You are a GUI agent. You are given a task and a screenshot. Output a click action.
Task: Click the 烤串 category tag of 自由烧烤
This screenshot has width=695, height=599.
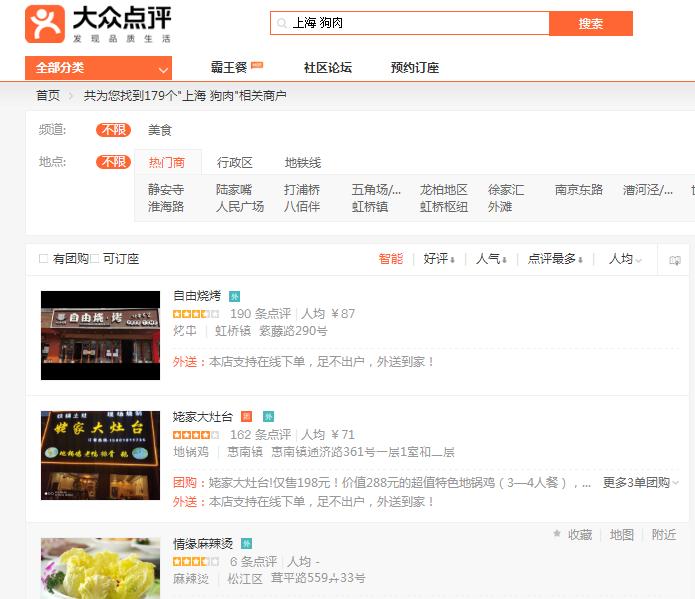185,331
